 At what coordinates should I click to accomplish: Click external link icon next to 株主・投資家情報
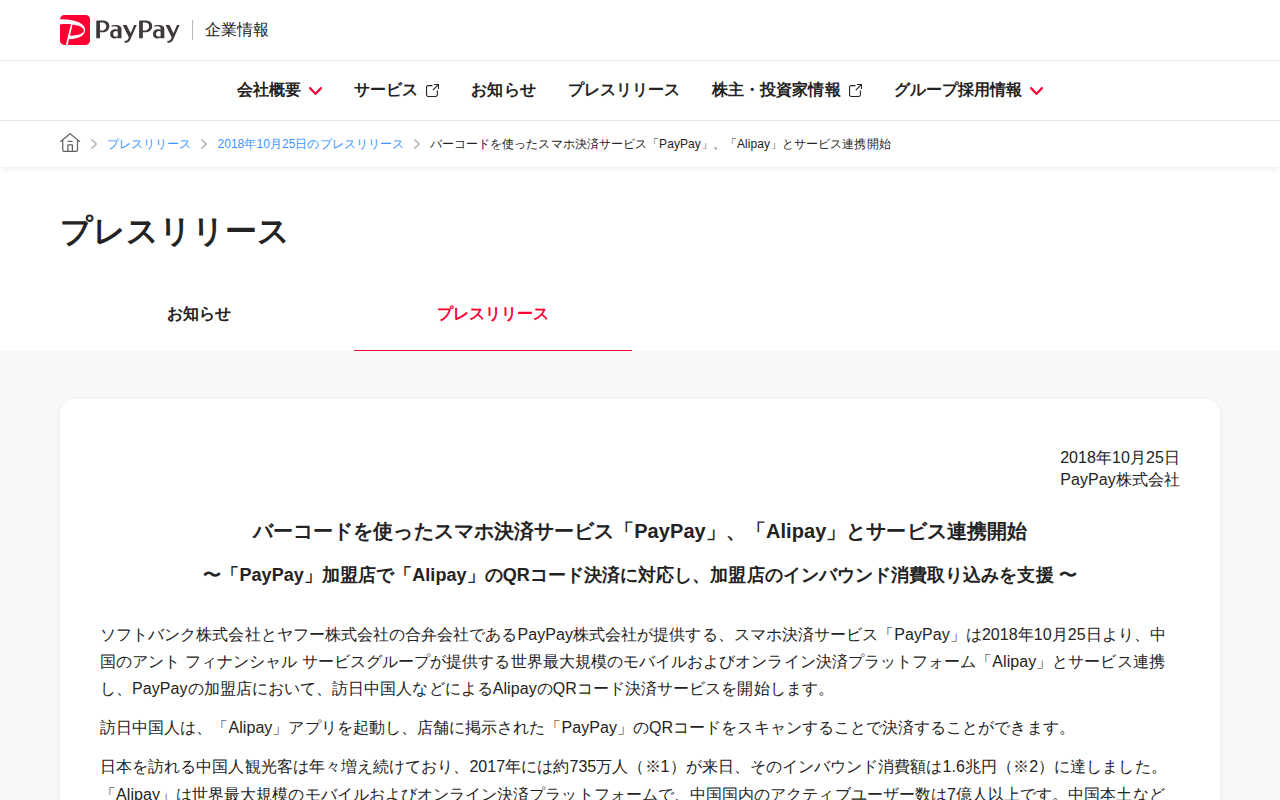[855, 91]
